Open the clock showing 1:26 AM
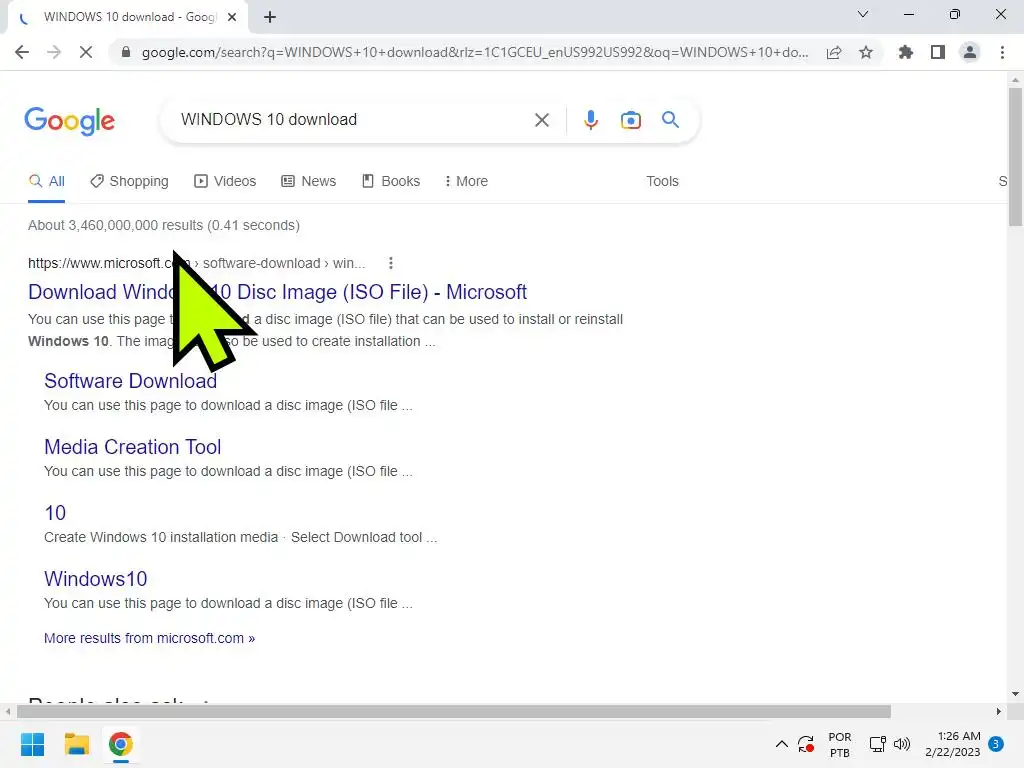 point(952,744)
